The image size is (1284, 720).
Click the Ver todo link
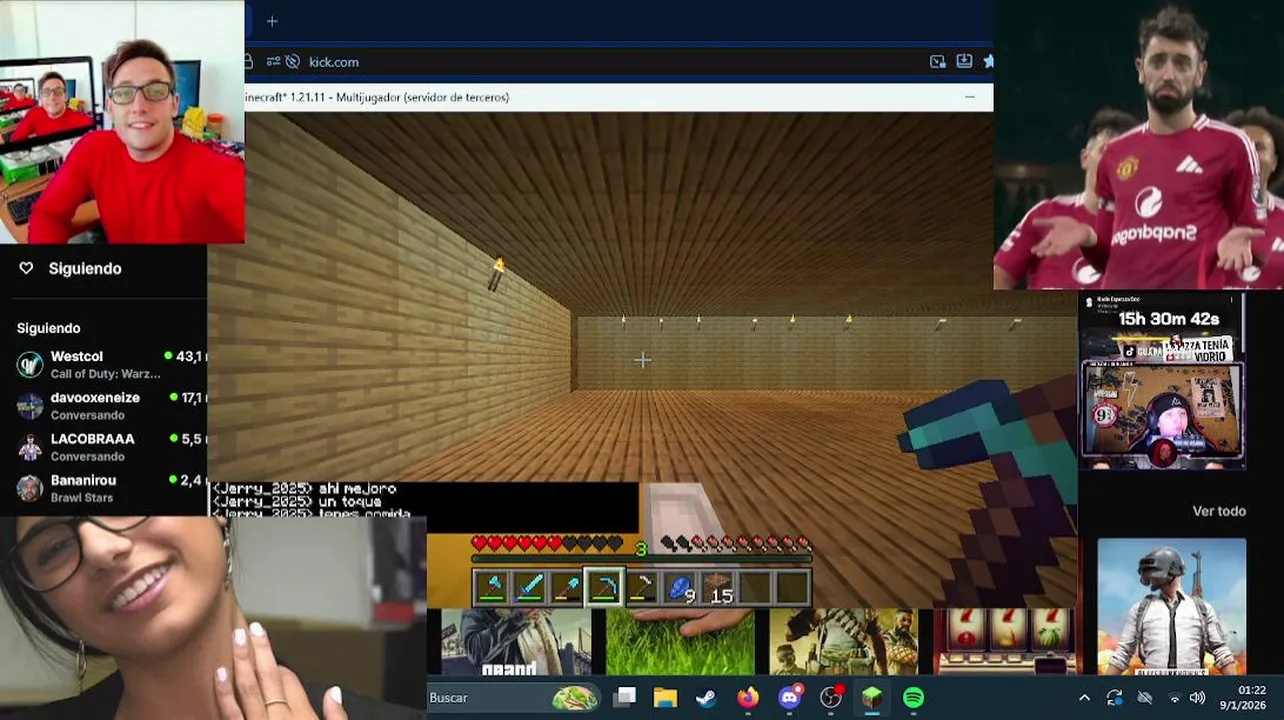tap(1219, 511)
